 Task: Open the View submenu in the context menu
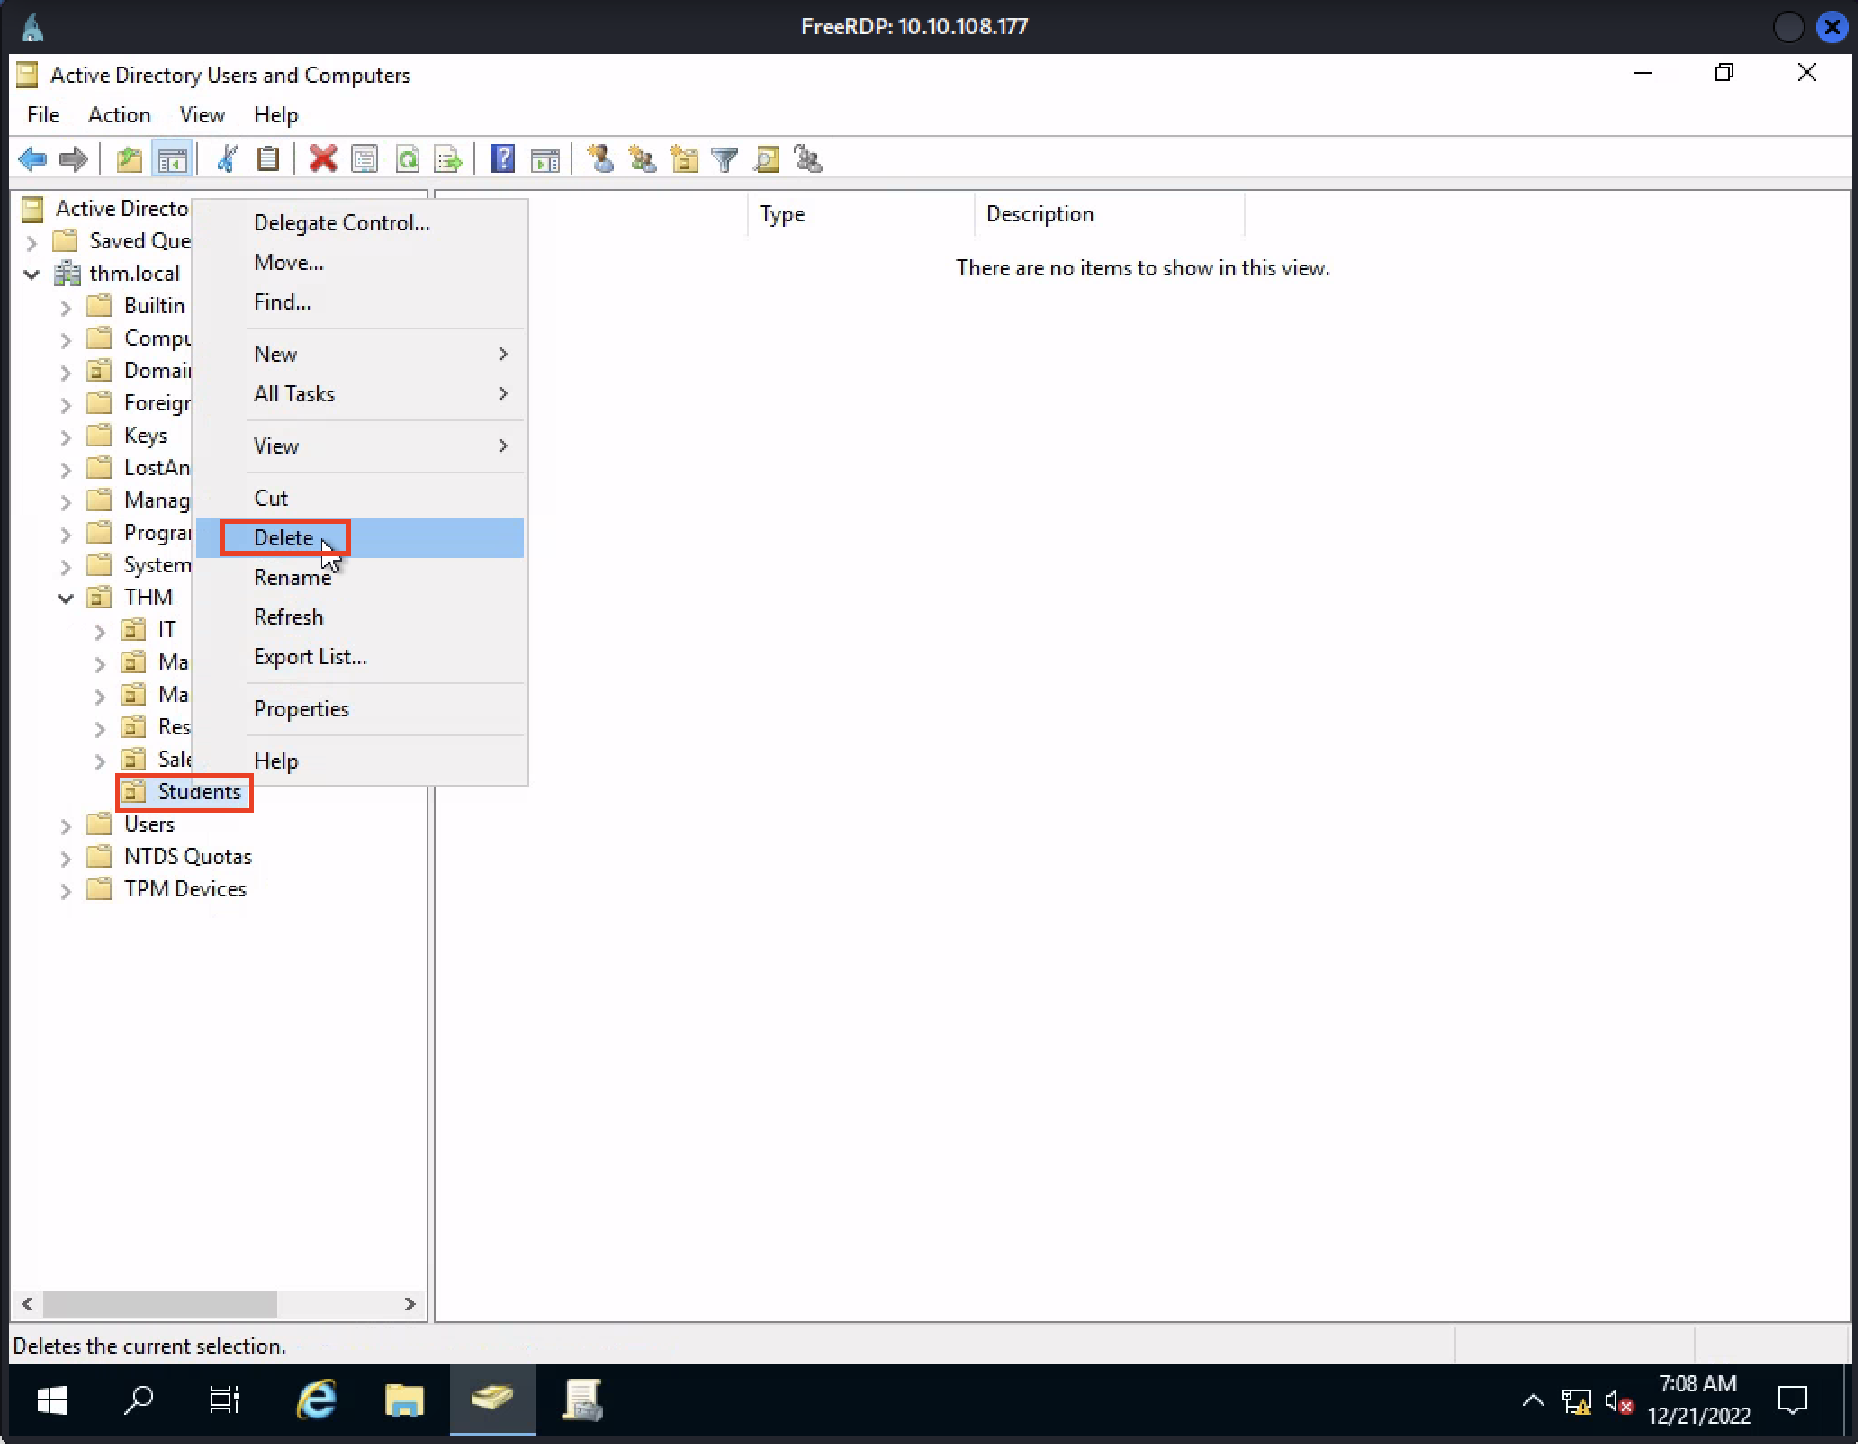(360, 446)
